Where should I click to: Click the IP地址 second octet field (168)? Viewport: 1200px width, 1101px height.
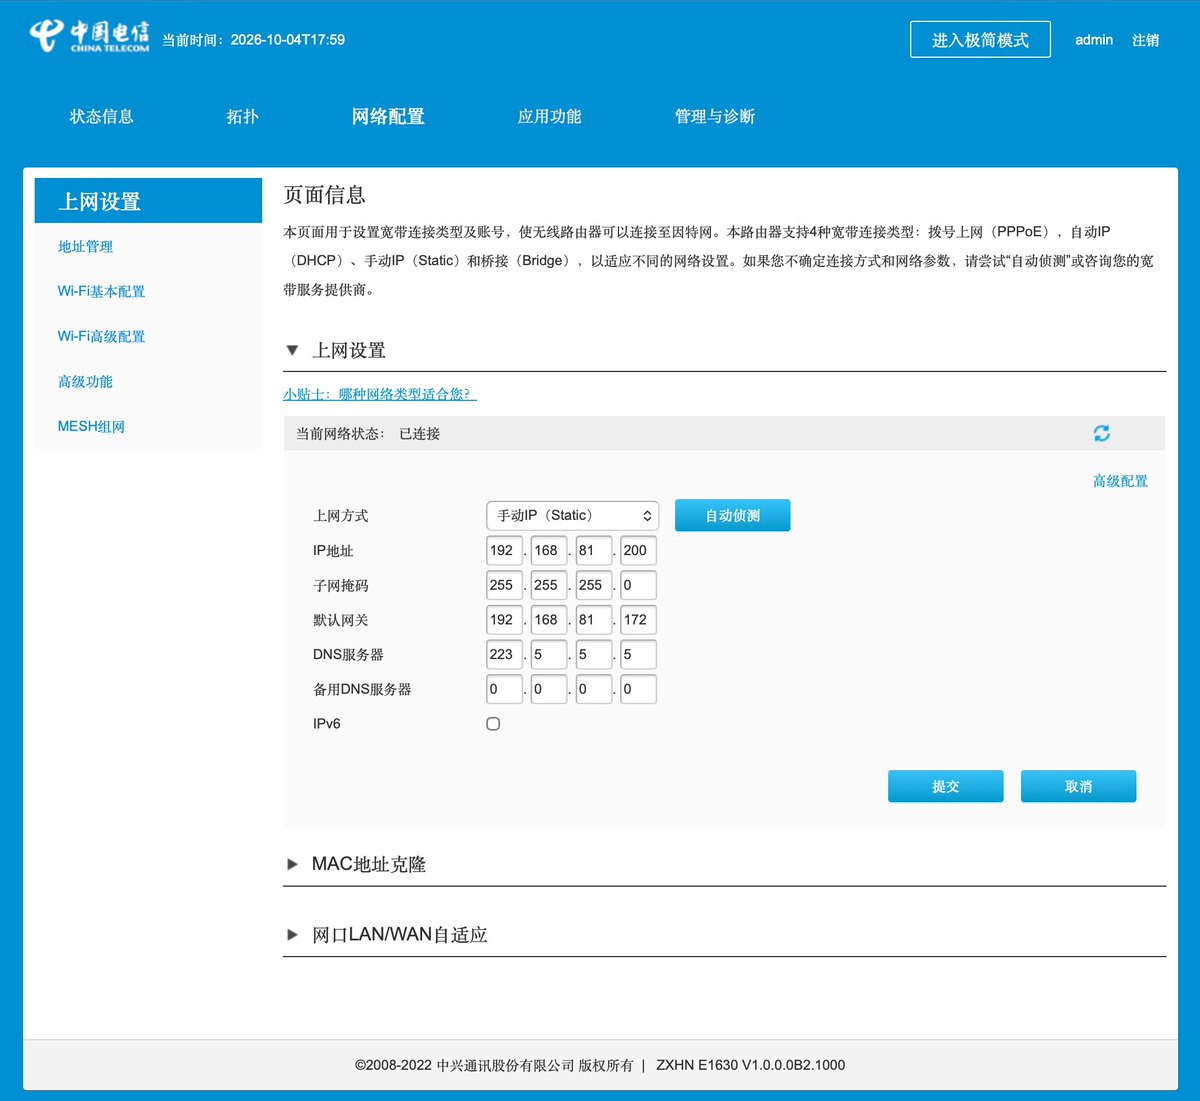[549, 550]
